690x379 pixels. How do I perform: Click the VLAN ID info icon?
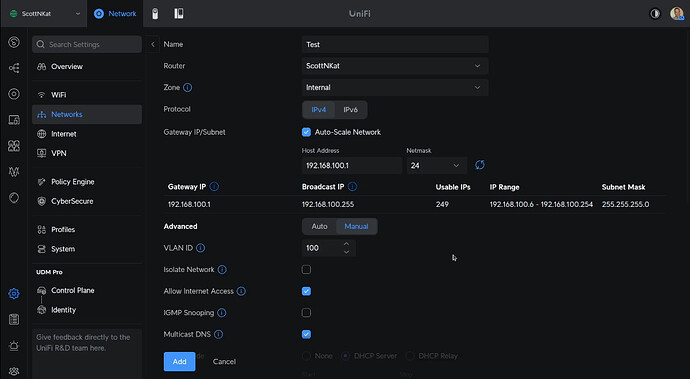point(200,248)
